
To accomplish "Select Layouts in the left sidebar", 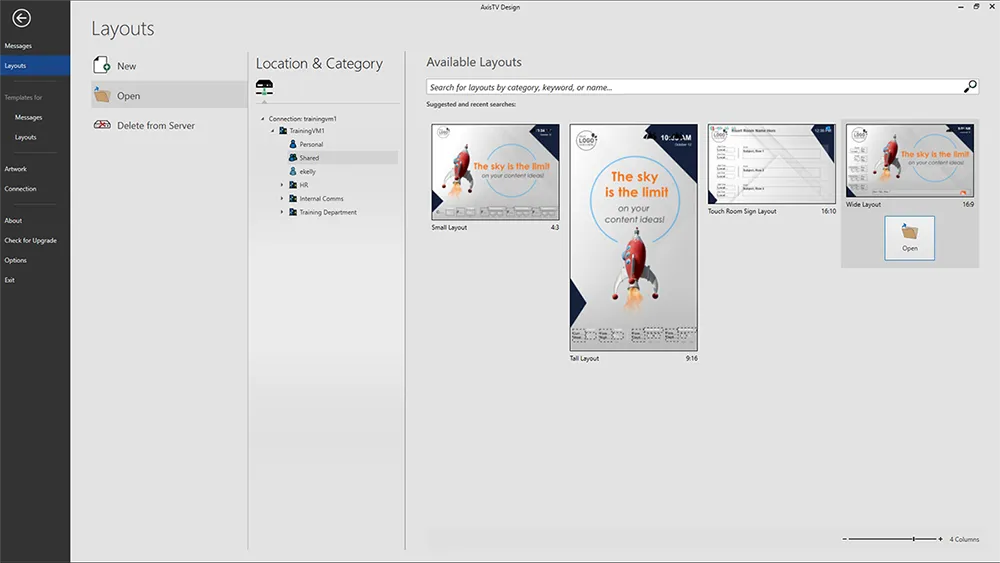I will click(34, 66).
